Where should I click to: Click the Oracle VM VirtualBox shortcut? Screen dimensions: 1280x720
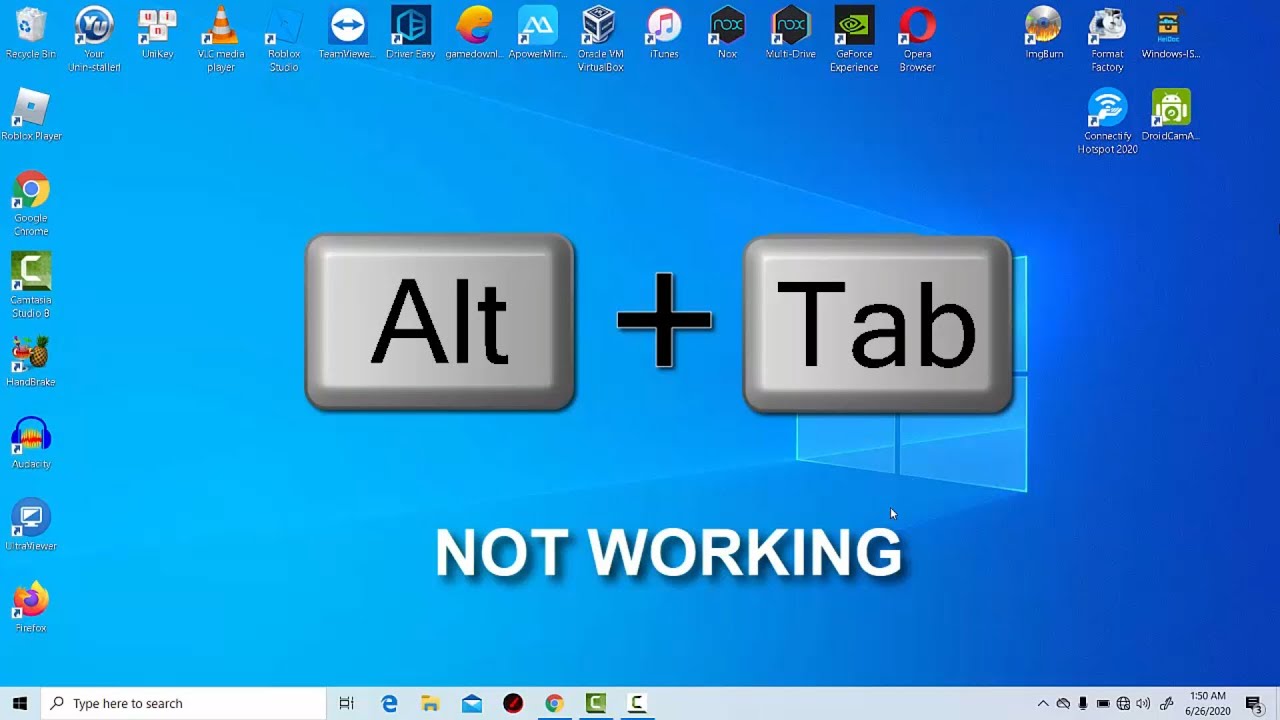click(600, 28)
